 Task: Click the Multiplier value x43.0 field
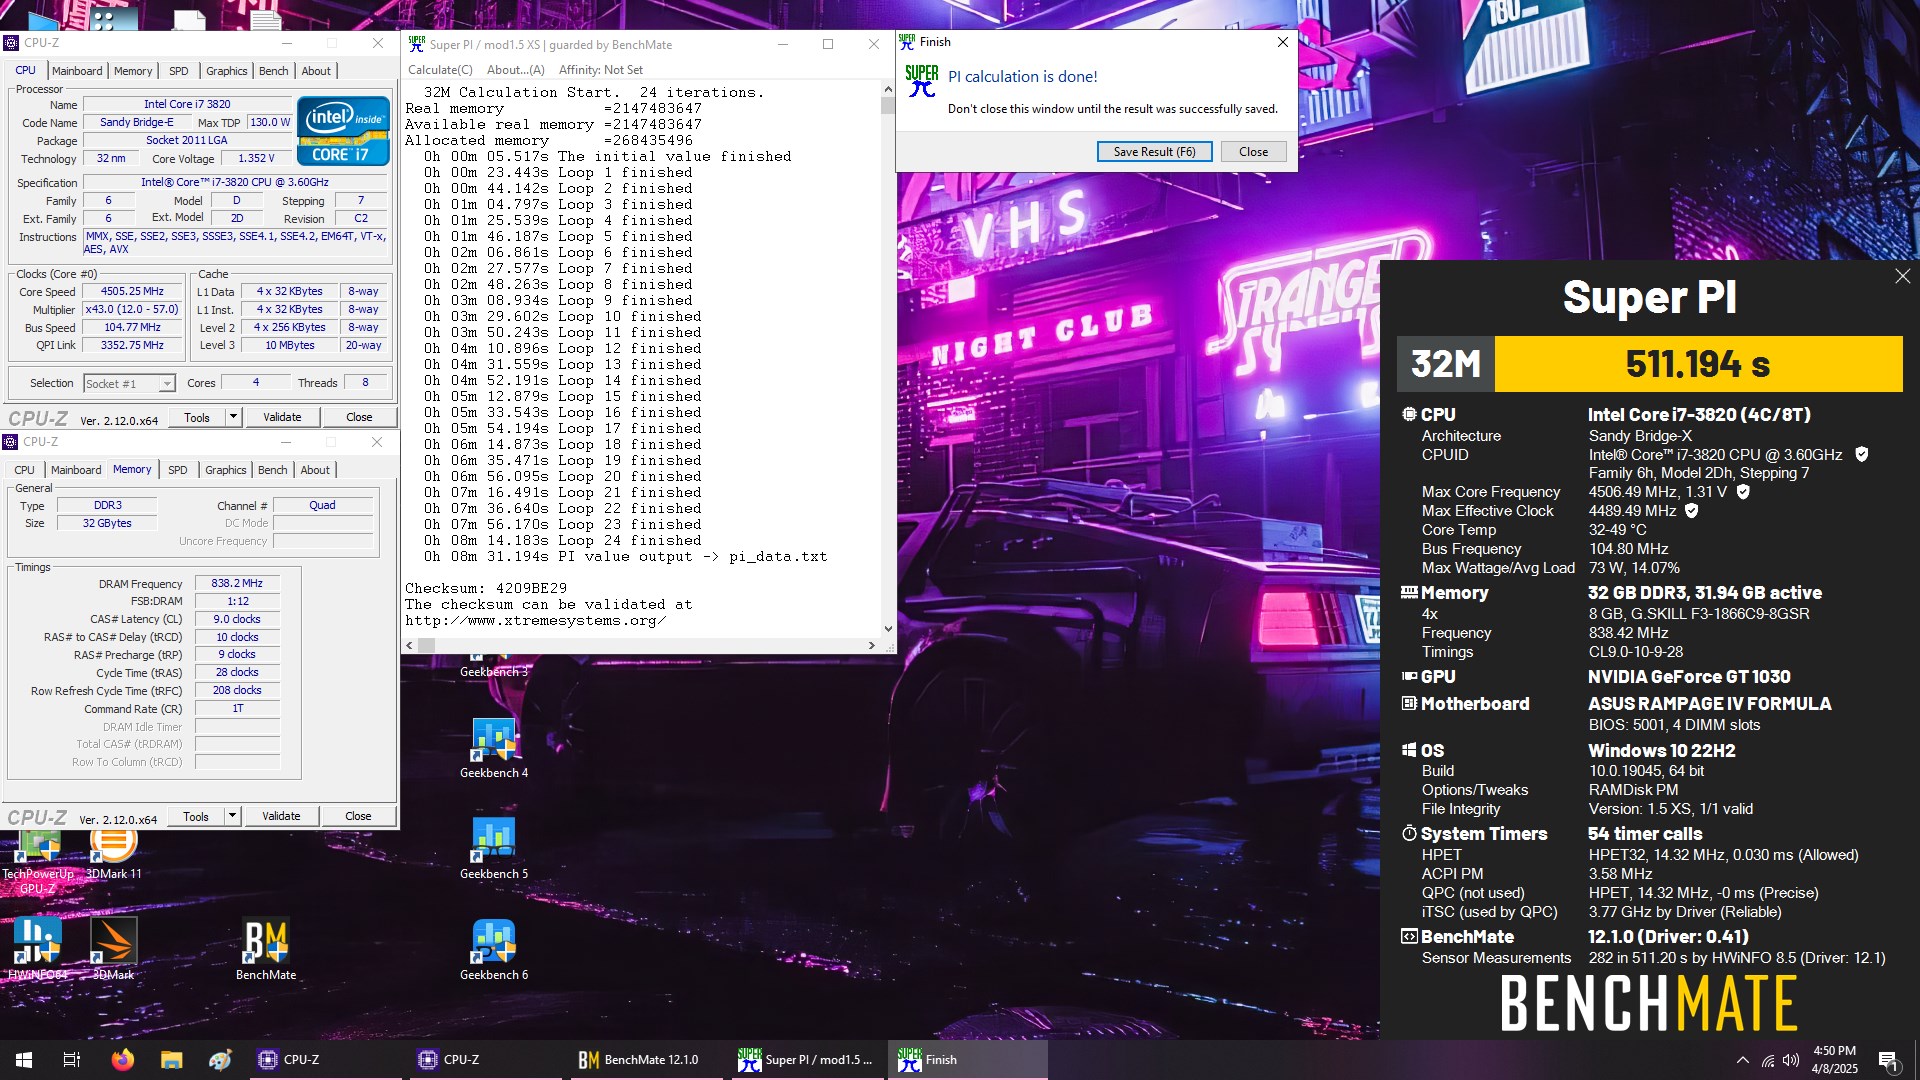click(133, 310)
